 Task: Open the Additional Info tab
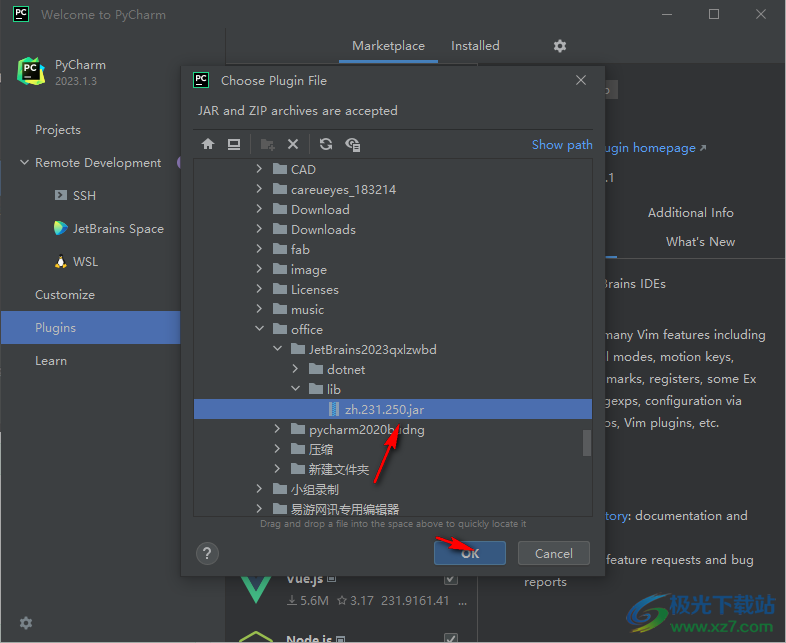click(690, 212)
